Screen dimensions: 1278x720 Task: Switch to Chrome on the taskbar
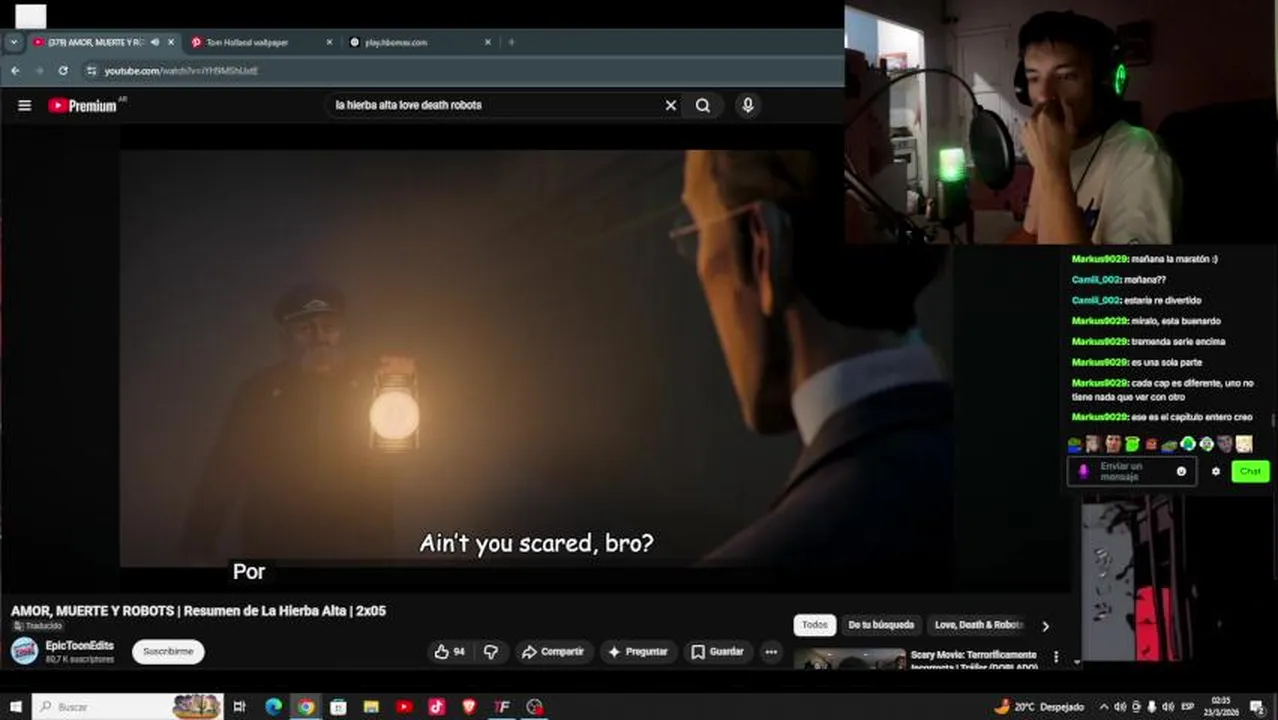306,707
